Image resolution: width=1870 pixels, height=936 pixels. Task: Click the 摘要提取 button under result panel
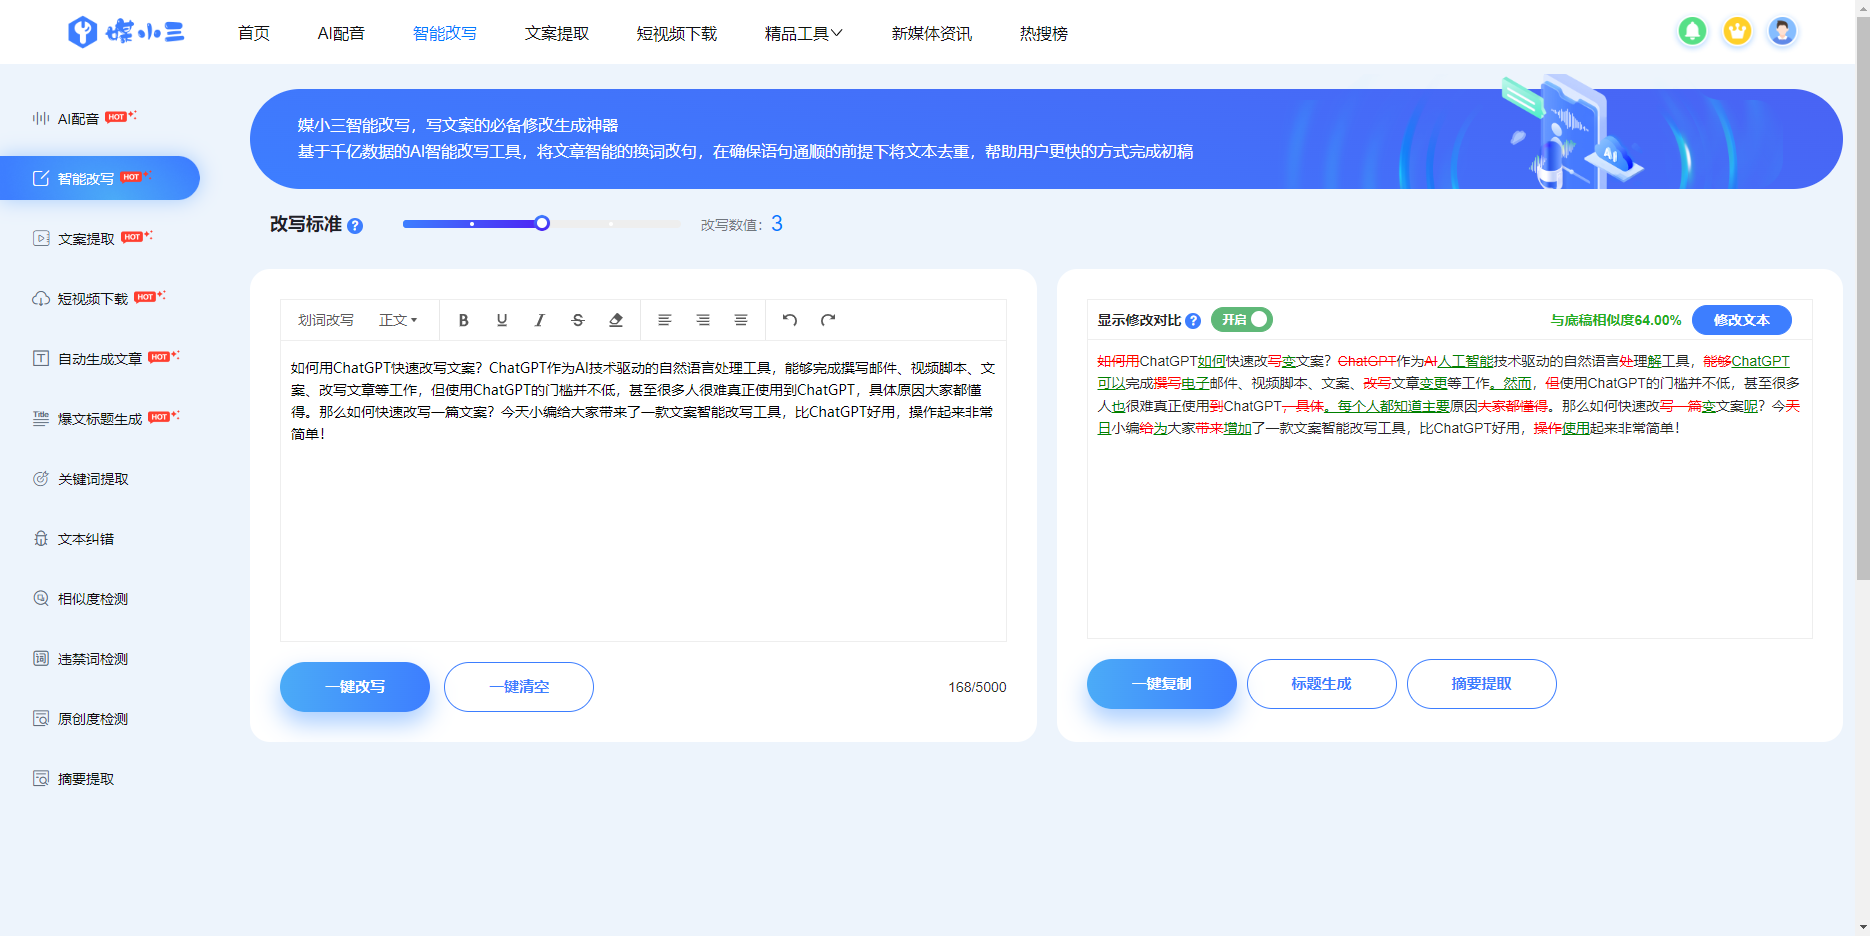(x=1482, y=684)
